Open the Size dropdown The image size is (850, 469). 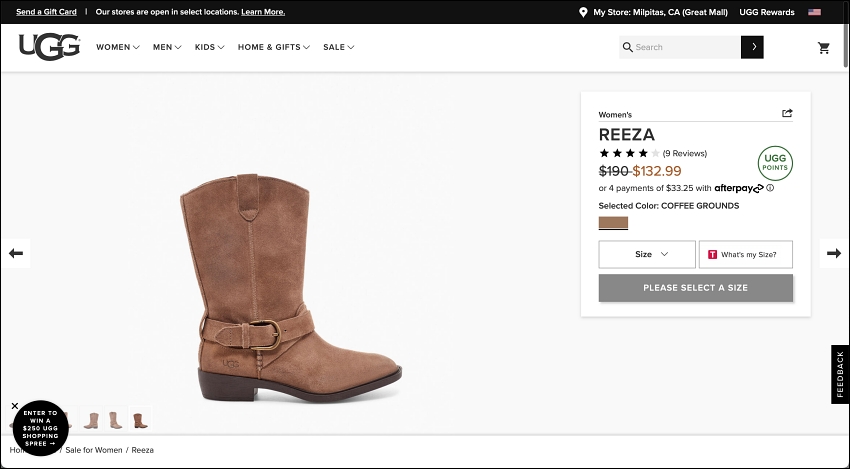(x=647, y=254)
